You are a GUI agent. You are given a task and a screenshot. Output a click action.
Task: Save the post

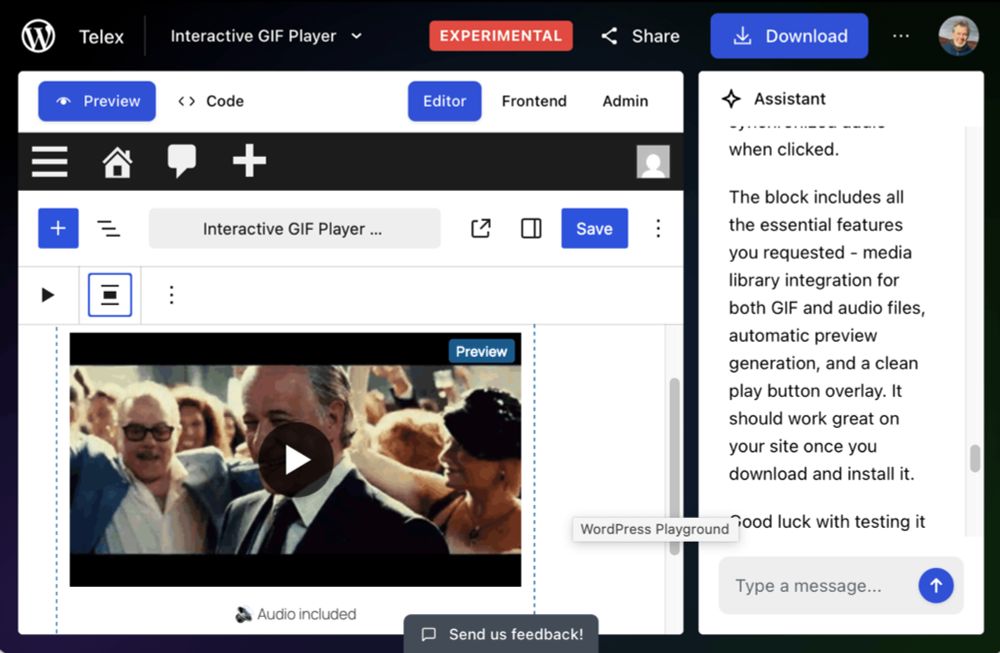594,228
